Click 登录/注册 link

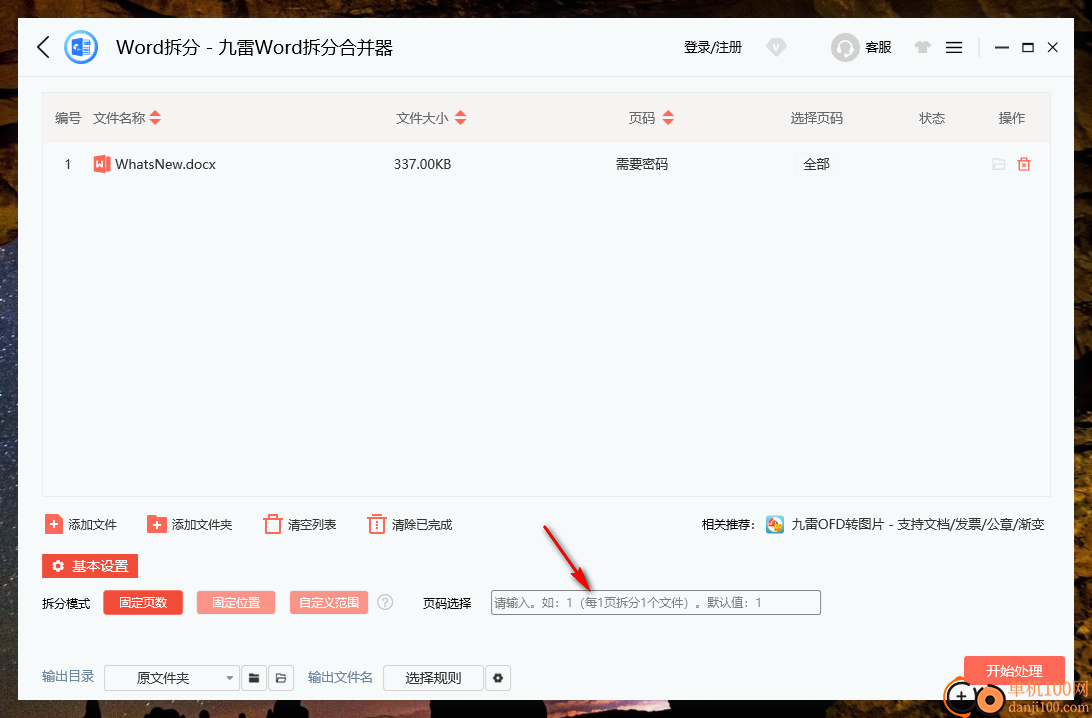tap(712, 47)
